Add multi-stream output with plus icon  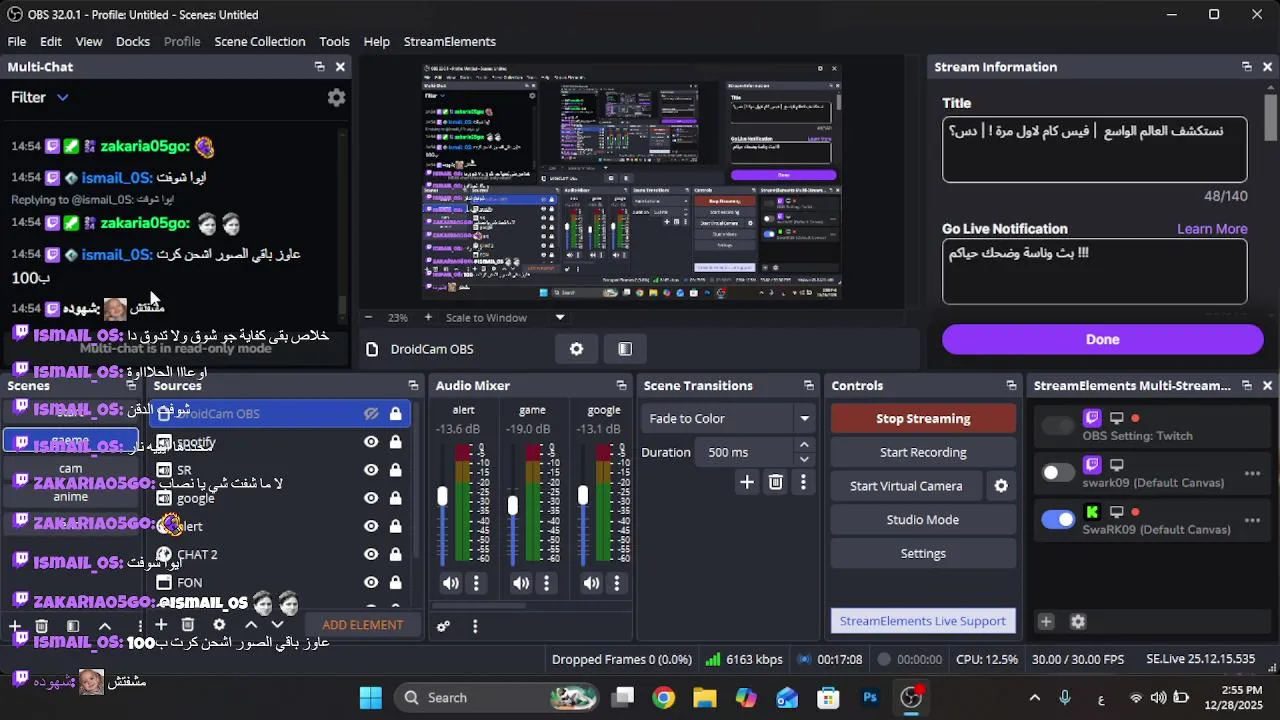point(1046,621)
